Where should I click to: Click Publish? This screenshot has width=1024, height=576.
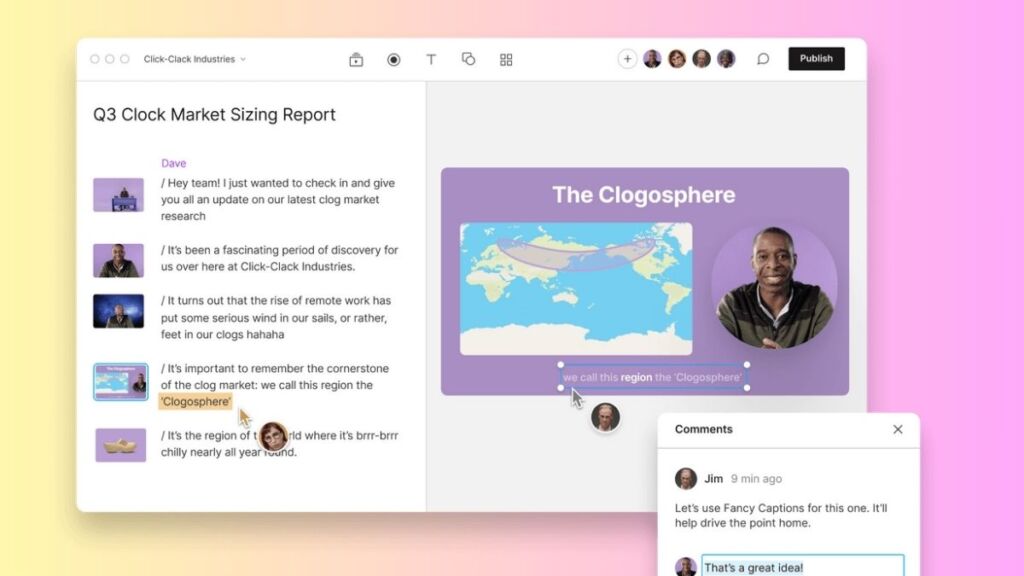(x=816, y=59)
